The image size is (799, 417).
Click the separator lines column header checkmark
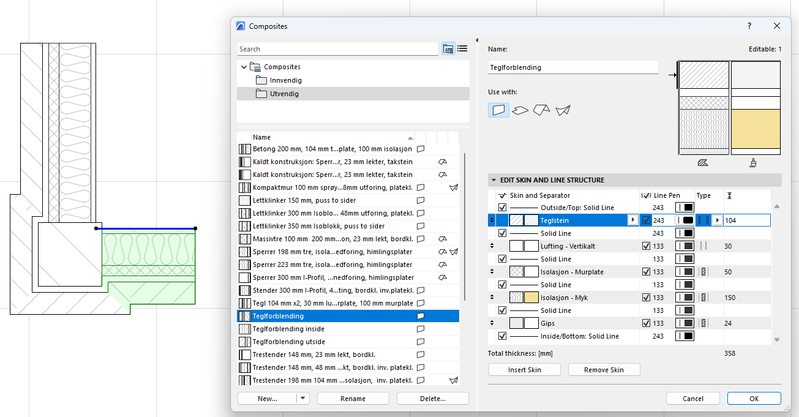502,196
